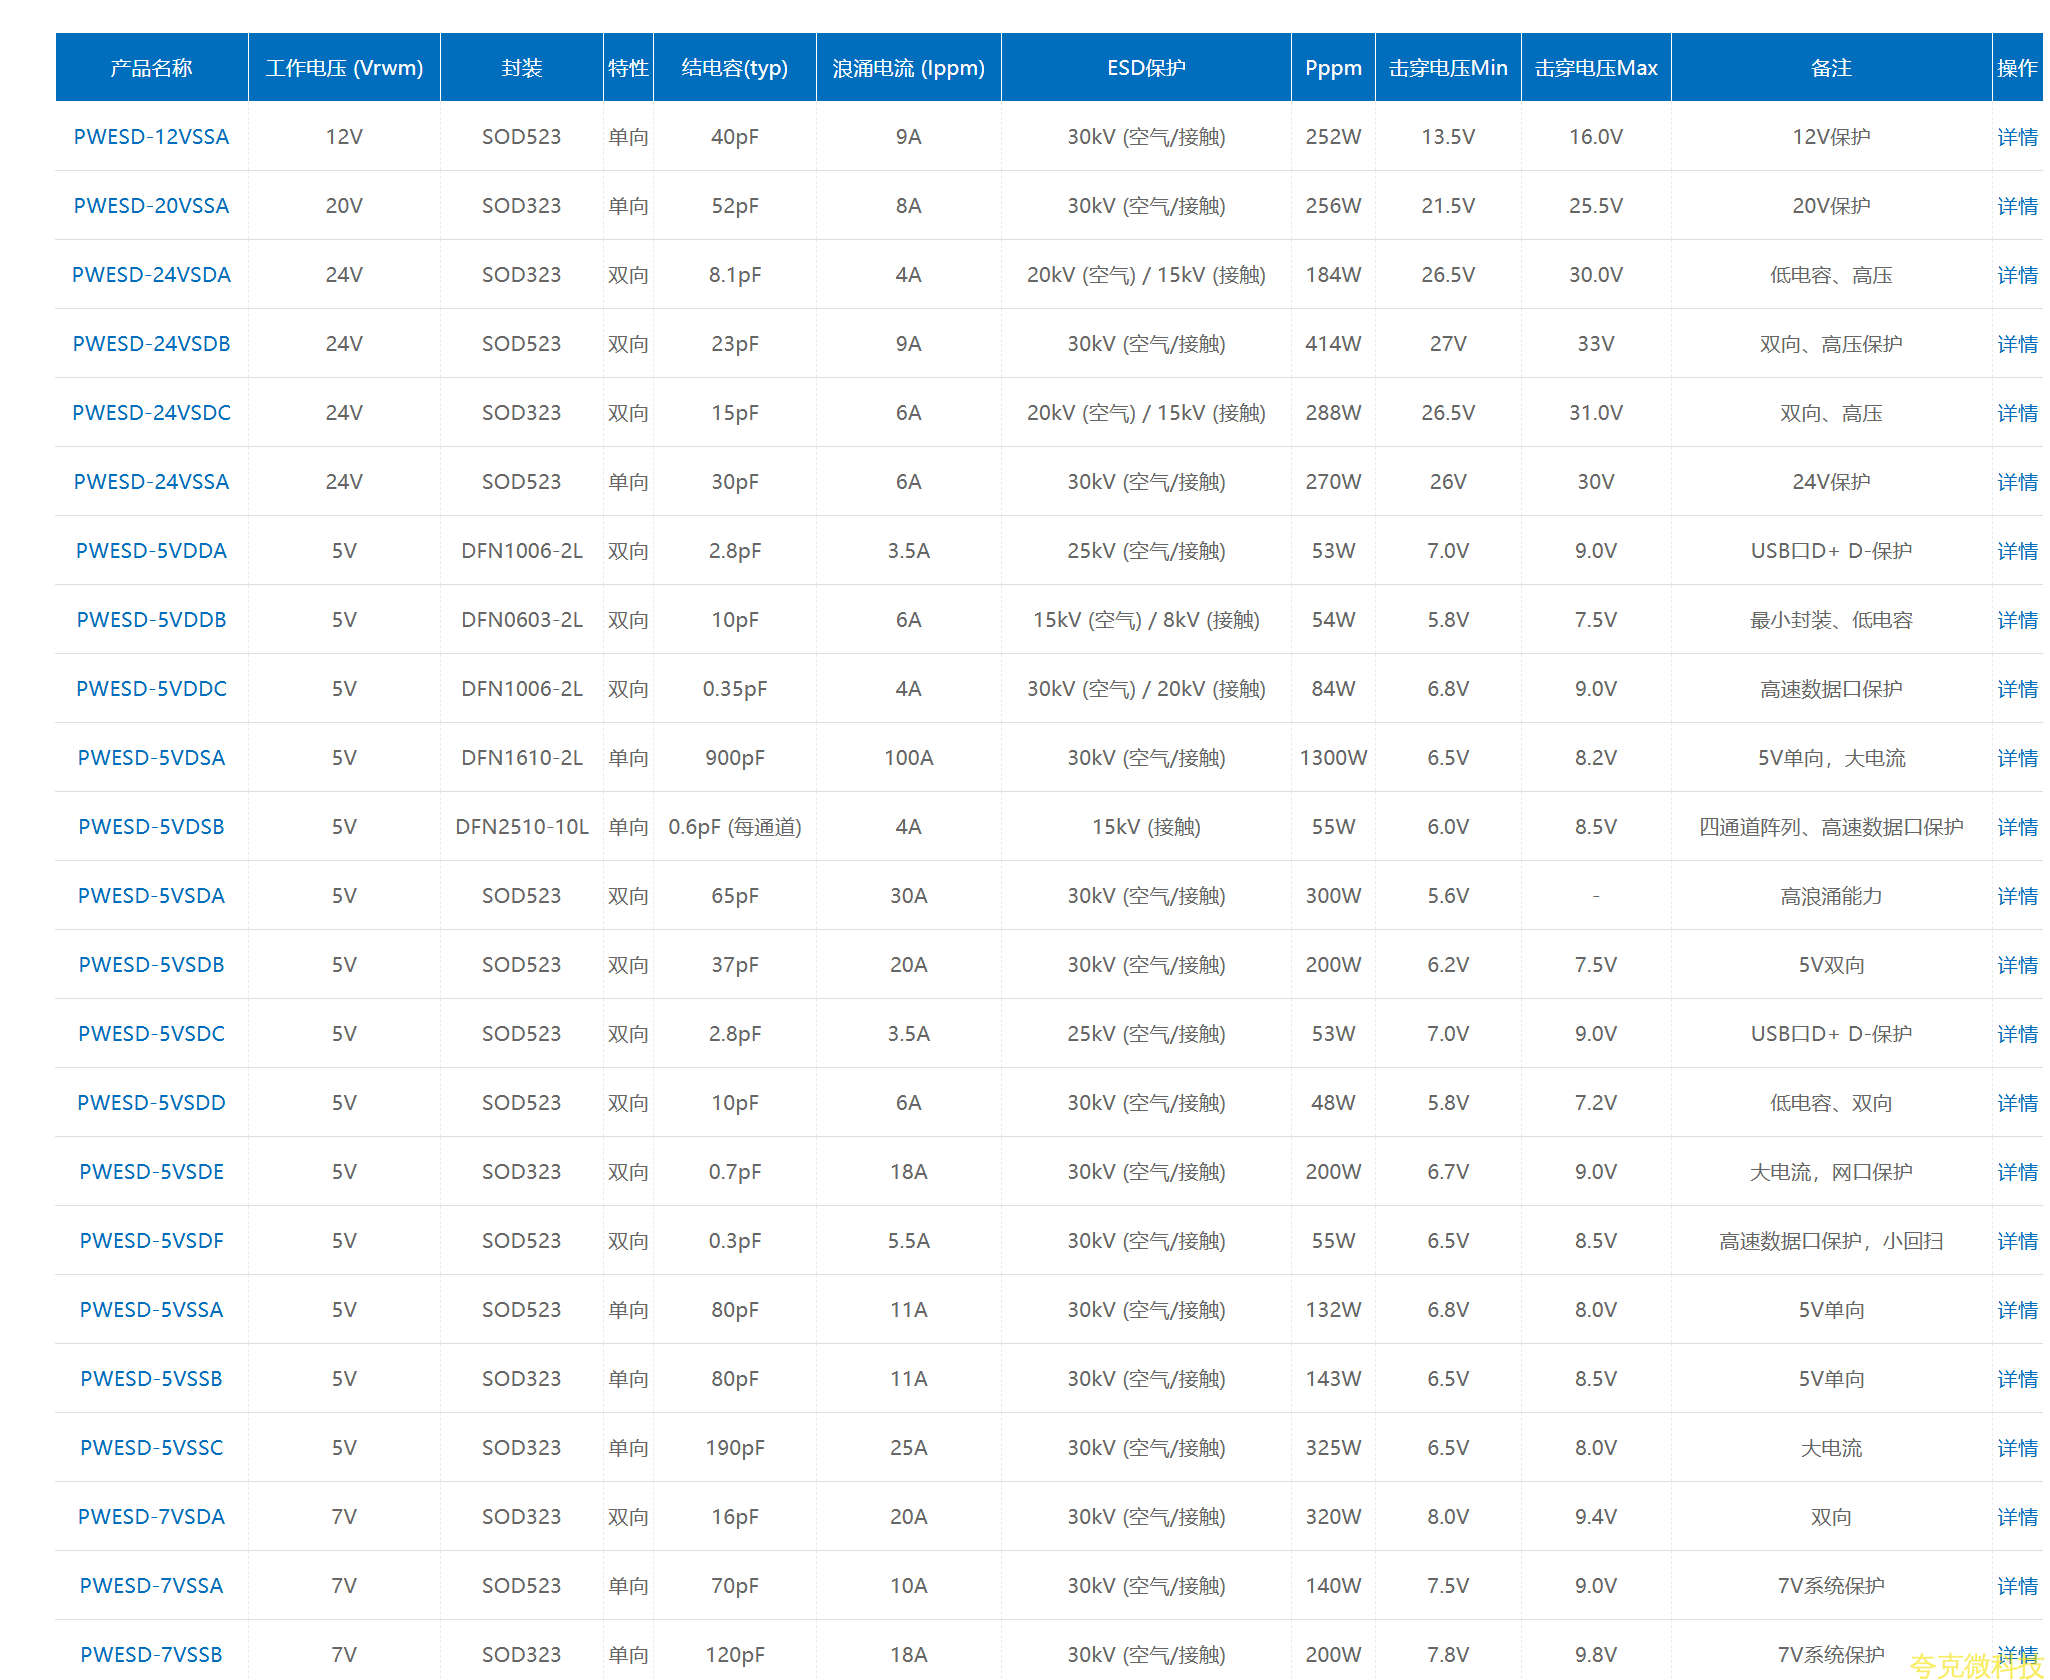2050x1680 pixels.
Task: Click 详情 for PWESD-20VSSA row
Action: click(x=2017, y=206)
